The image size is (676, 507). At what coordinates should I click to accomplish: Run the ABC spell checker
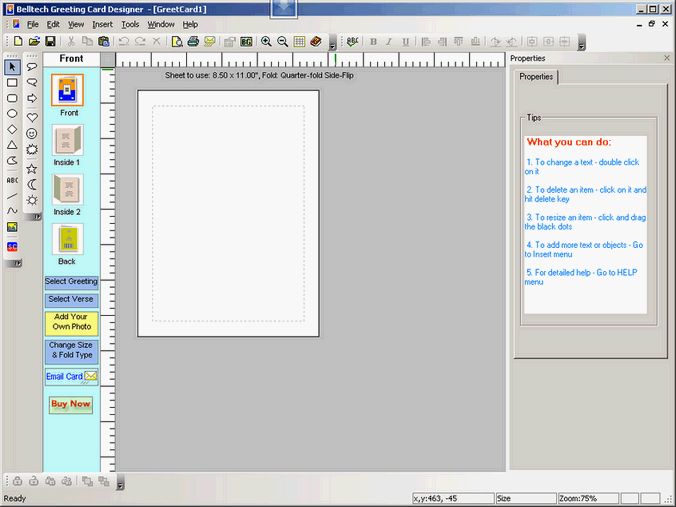click(352, 41)
